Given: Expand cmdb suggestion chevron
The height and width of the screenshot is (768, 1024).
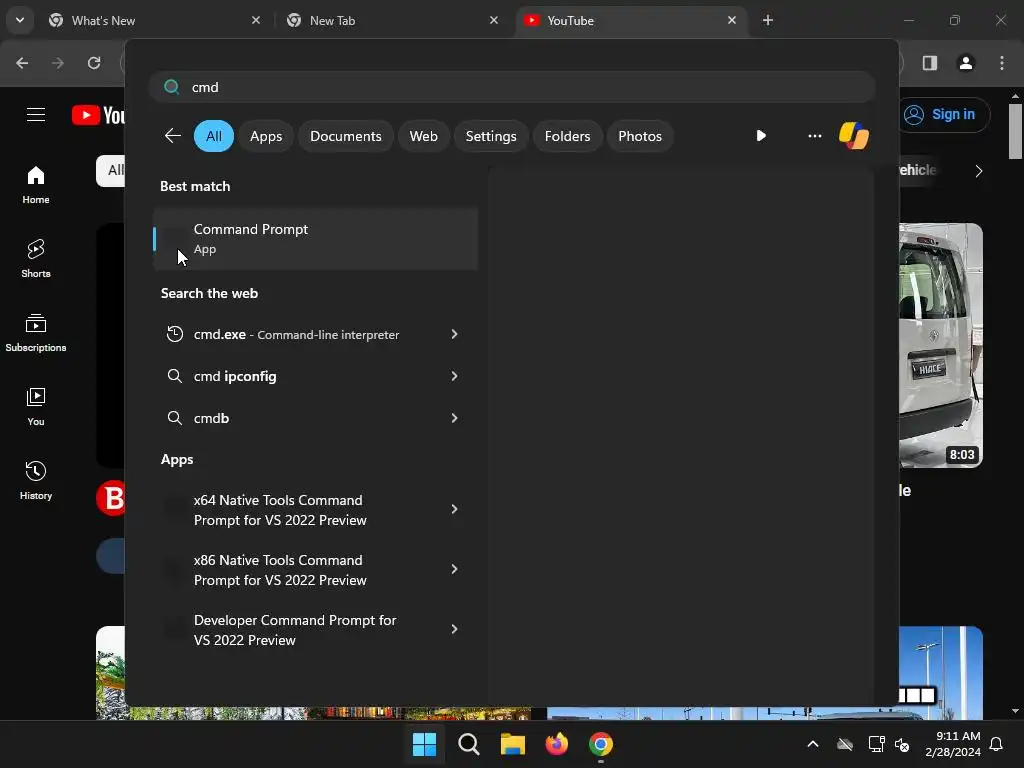Looking at the screenshot, I should click(x=454, y=418).
